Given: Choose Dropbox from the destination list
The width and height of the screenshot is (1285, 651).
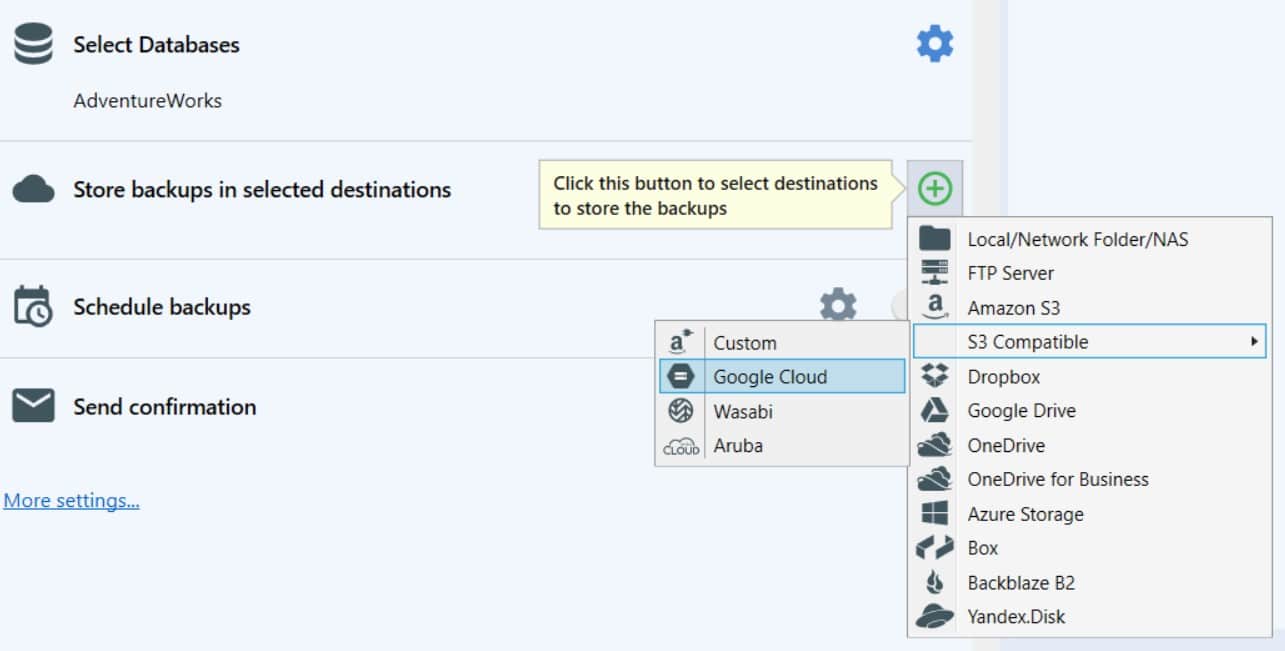Looking at the screenshot, I should 1002,376.
